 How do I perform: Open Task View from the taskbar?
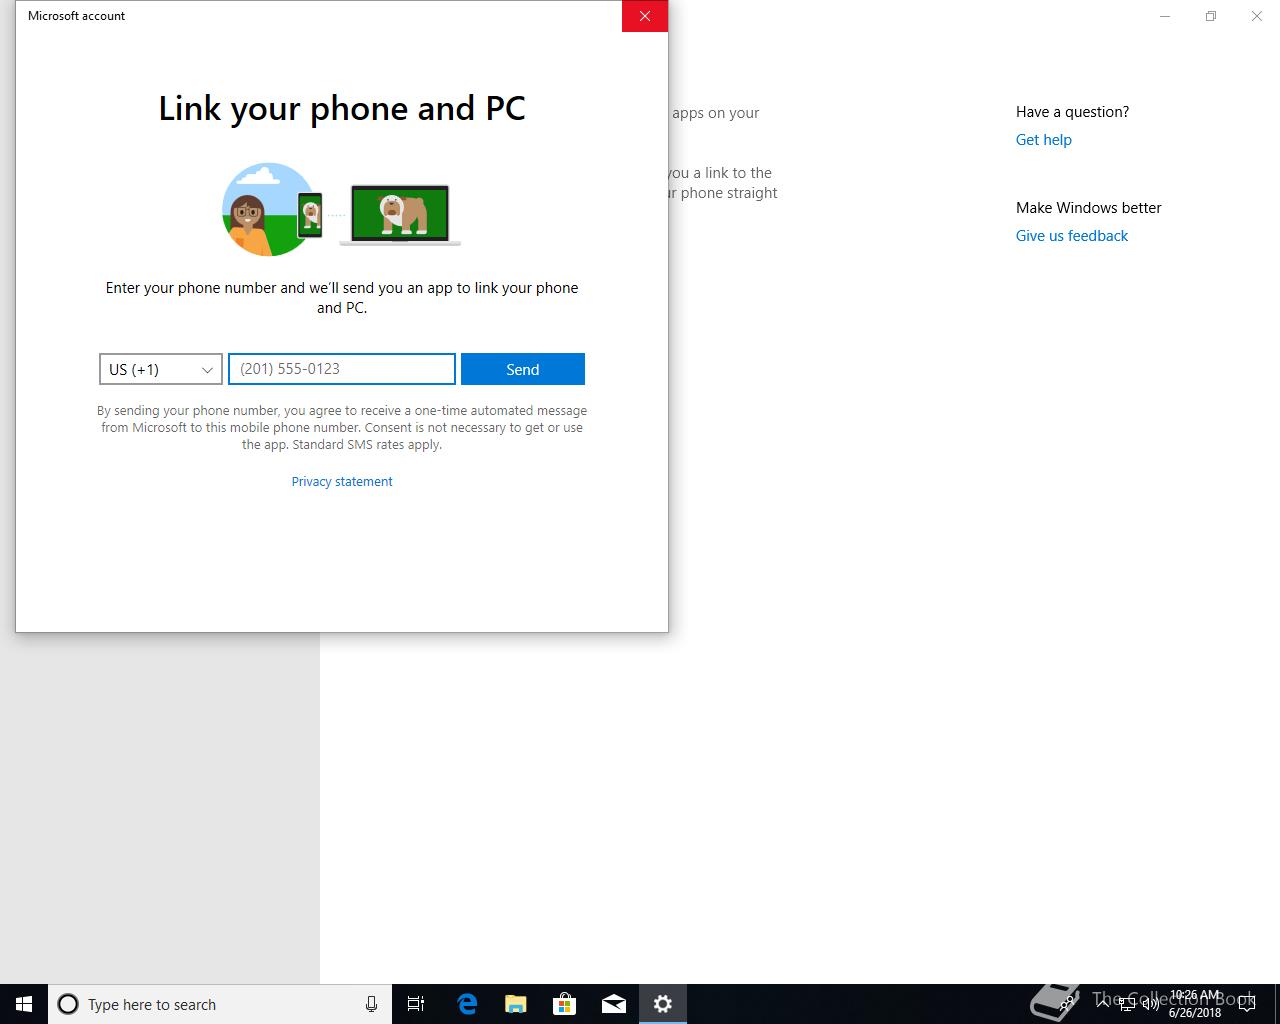(x=416, y=1004)
